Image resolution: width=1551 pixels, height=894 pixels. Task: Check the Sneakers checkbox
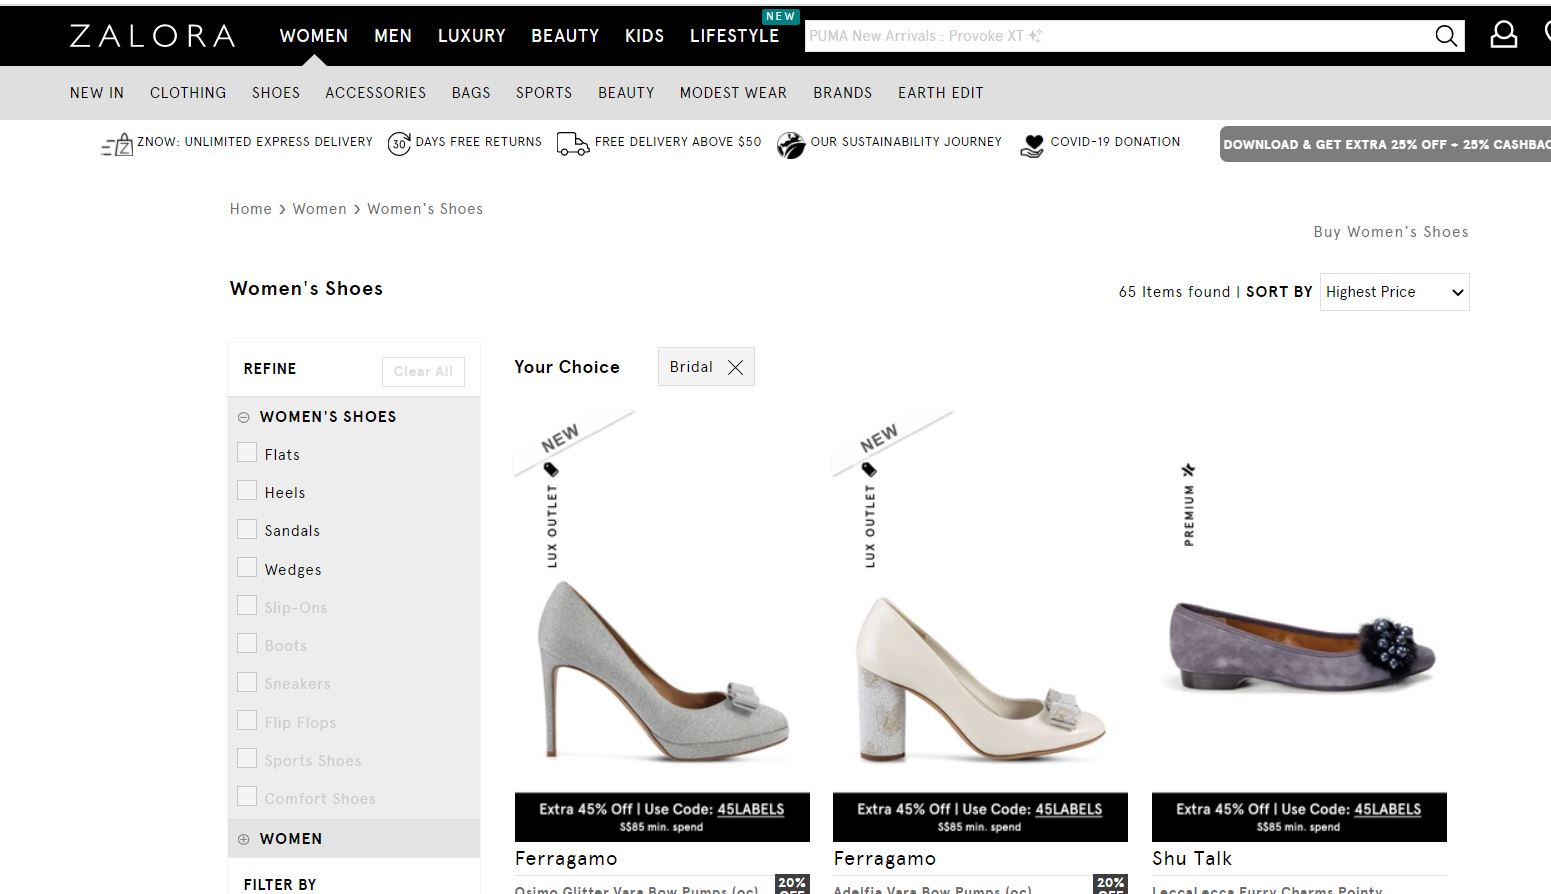coord(247,682)
